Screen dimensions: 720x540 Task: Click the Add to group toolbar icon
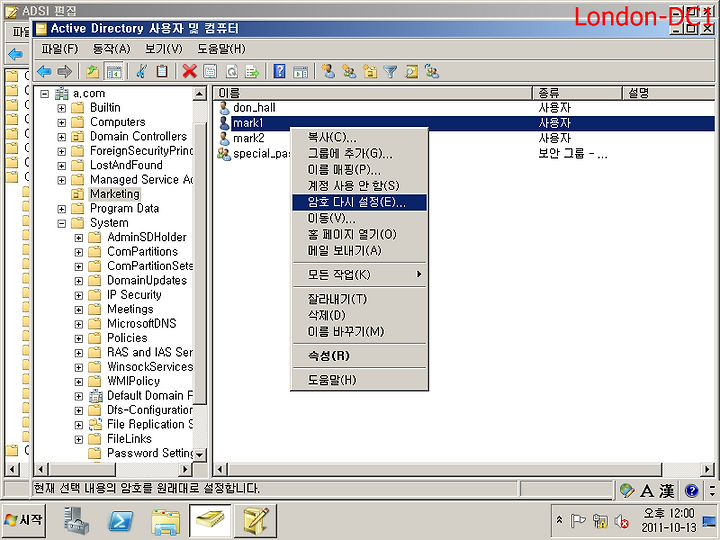click(x=432, y=71)
